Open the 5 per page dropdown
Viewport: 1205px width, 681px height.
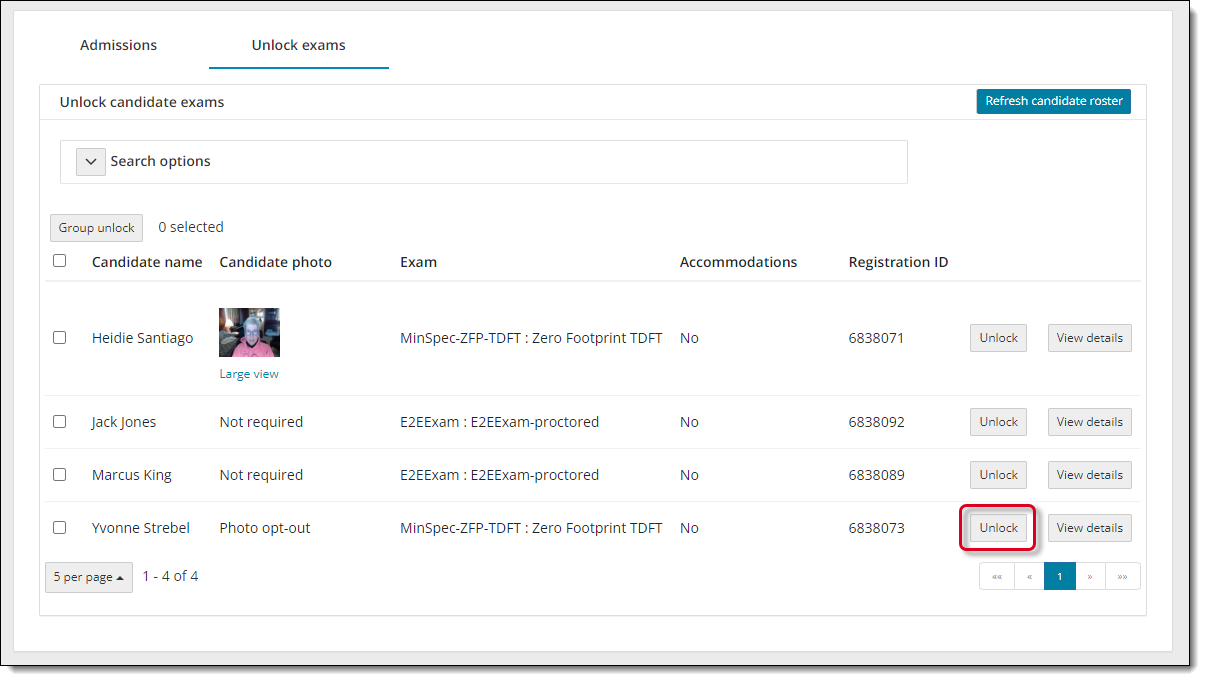point(89,577)
